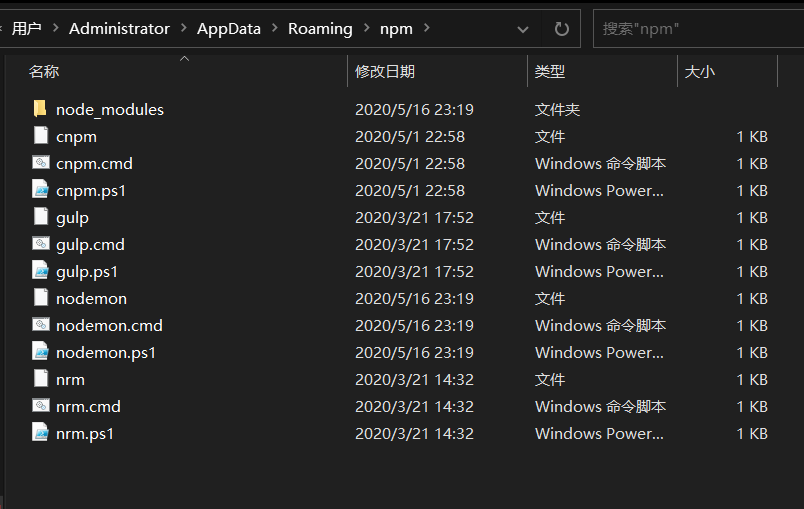The height and width of the screenshot is (509, 804).
Task: Click the cnpm blank file icon
Action: point(41,136)
